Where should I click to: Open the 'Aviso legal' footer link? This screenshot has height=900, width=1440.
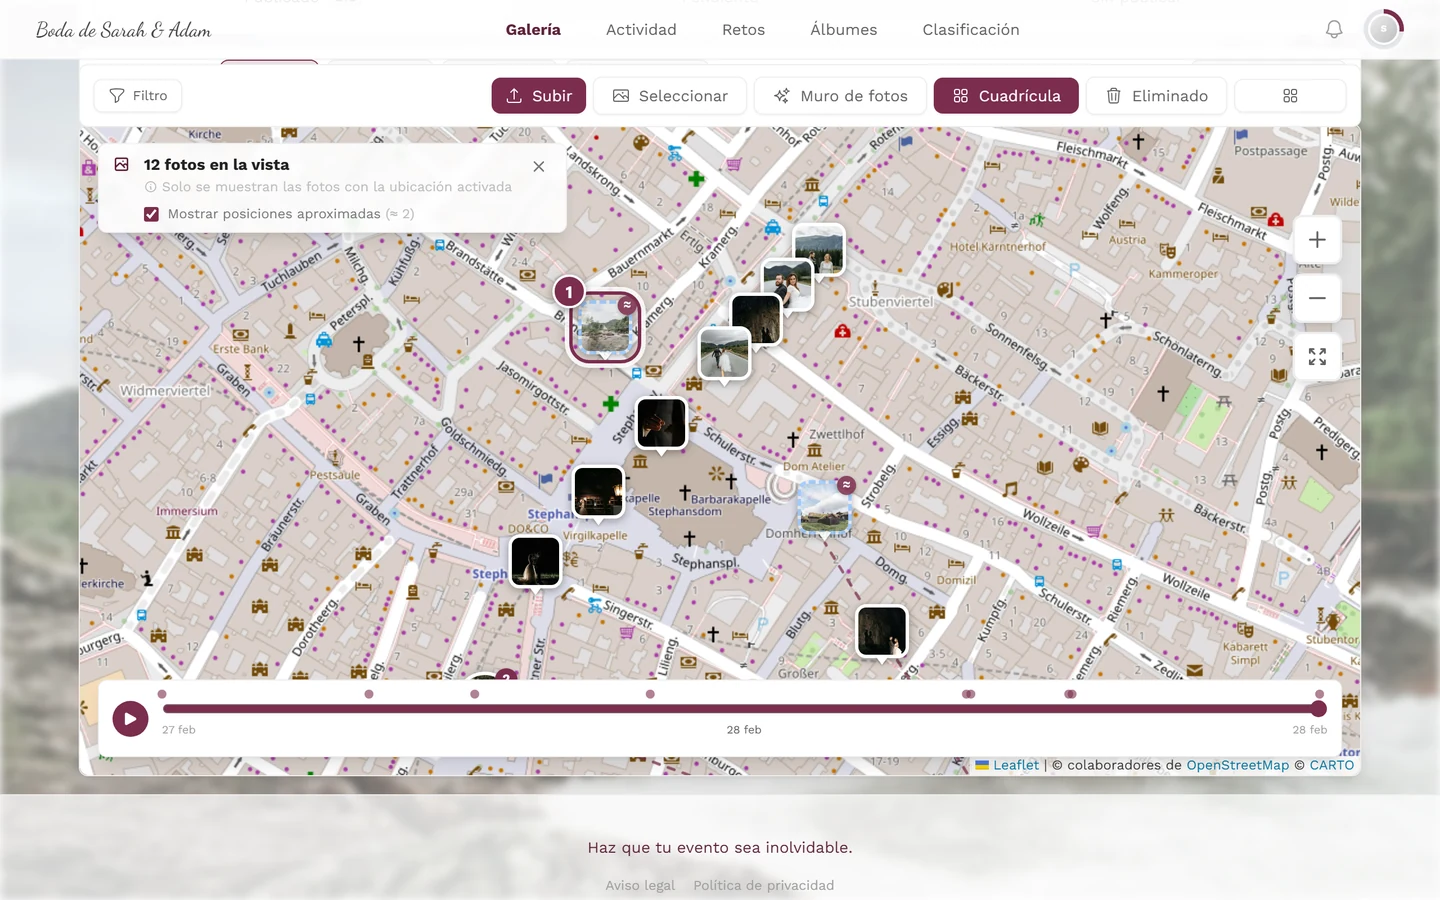click(x=640, y=885)
